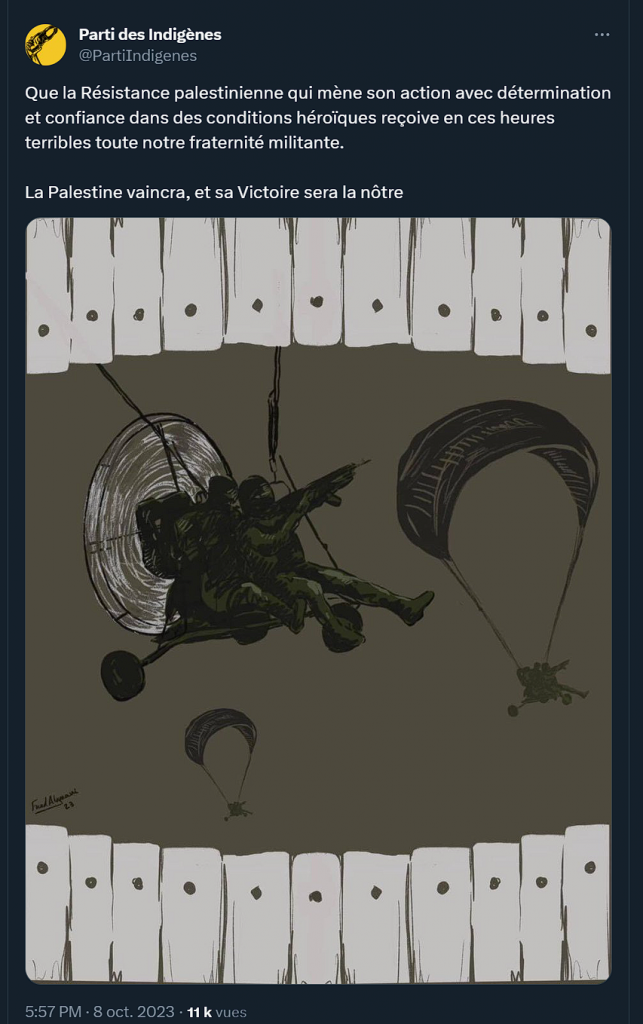Open the three-dot more options menu
643x1024 pixels.
tap(602, 35)
